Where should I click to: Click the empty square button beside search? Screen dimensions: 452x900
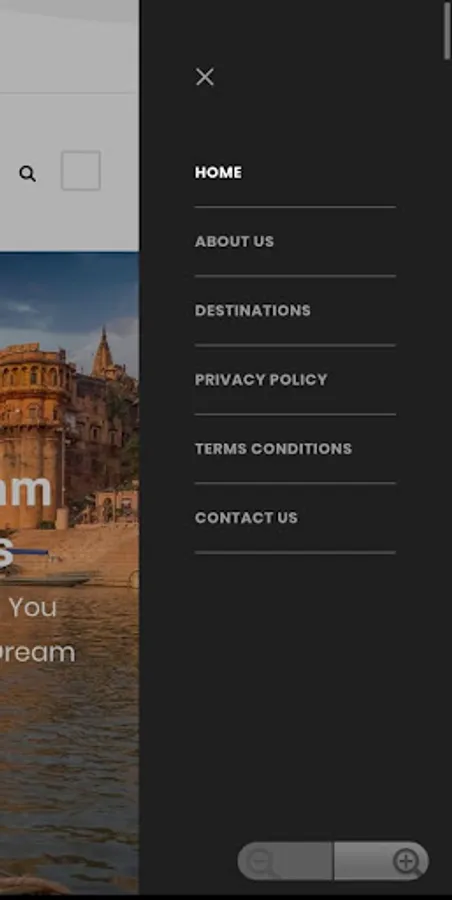point(81,170)
